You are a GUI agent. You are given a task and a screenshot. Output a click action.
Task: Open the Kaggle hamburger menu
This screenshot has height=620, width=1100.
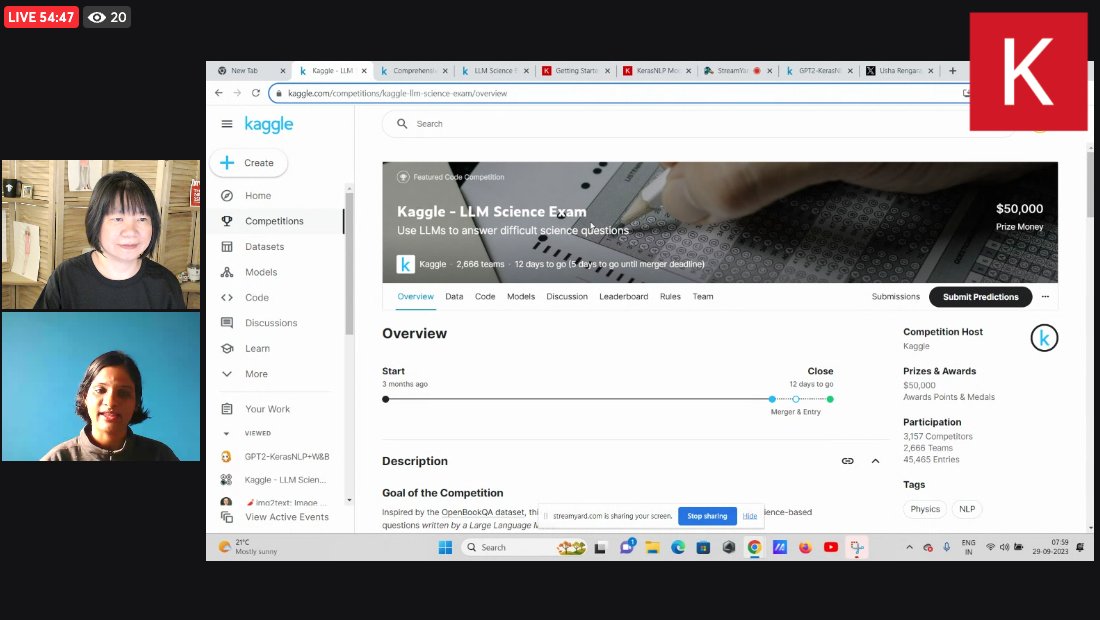point(227,124)
